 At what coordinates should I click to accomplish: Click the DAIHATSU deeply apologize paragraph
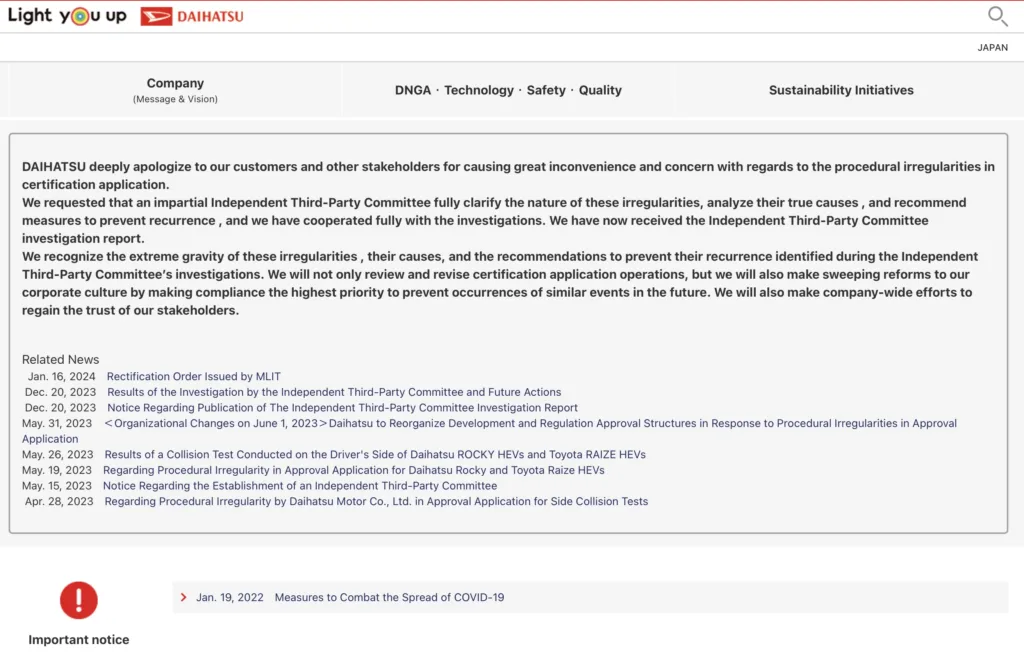click(x=508, y=176)
